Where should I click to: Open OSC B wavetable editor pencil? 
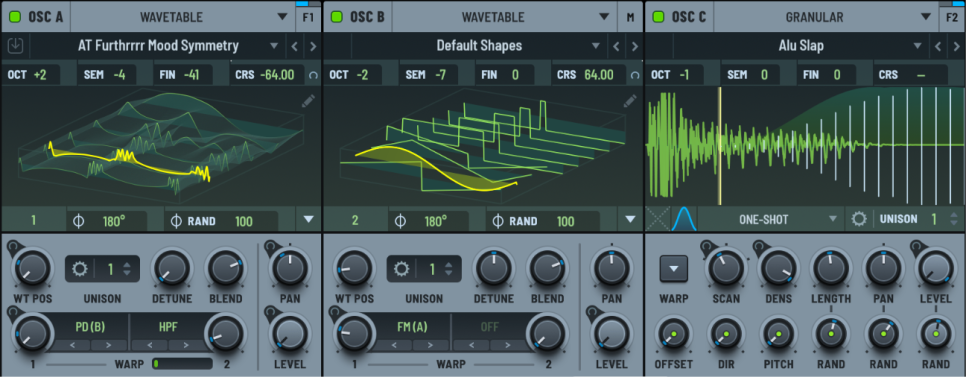[x=630, y=101]
